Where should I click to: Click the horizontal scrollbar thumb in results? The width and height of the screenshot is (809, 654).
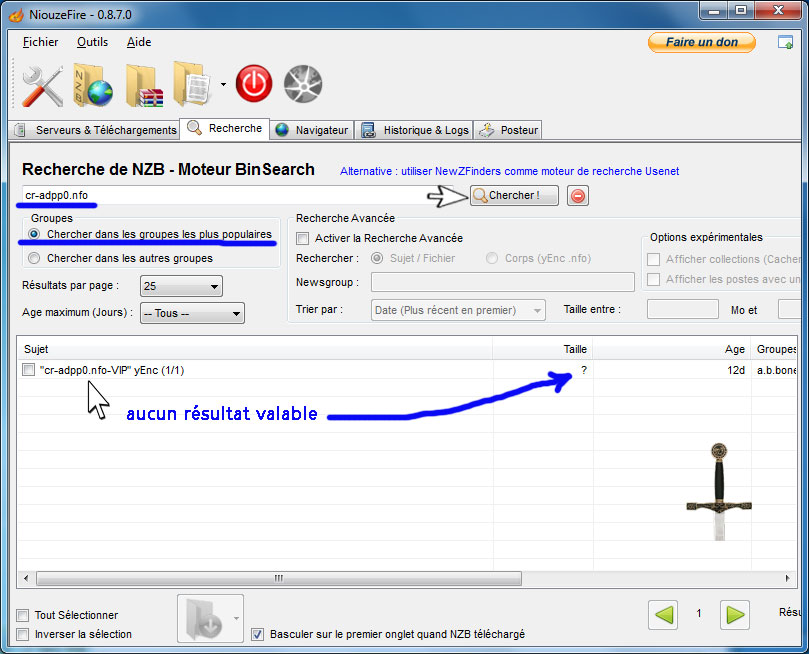click(x=279, y=578)
